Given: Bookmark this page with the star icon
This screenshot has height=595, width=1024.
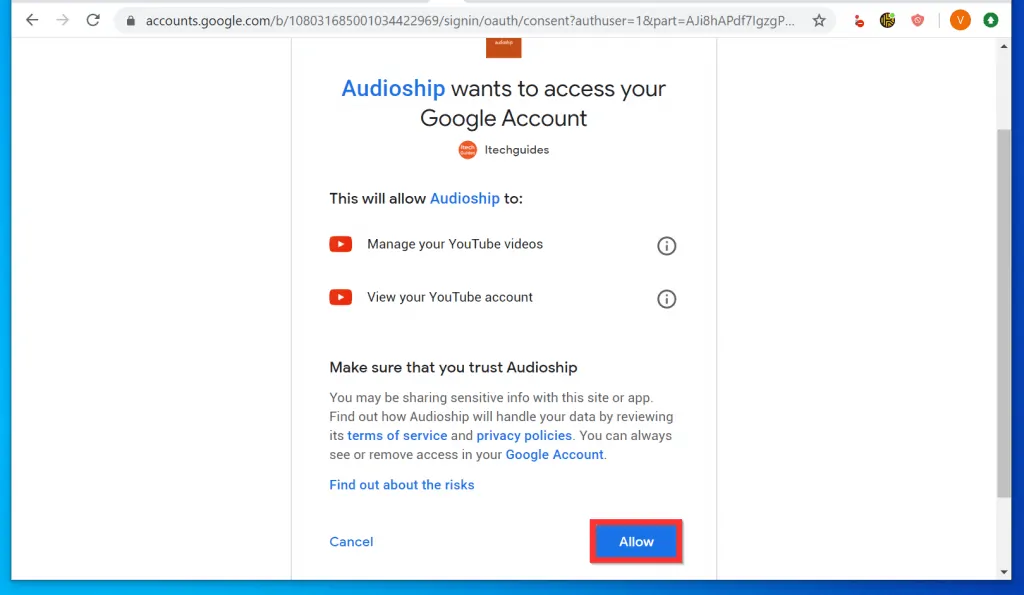Looking at the screenshot, I should (x=819, y=21).
